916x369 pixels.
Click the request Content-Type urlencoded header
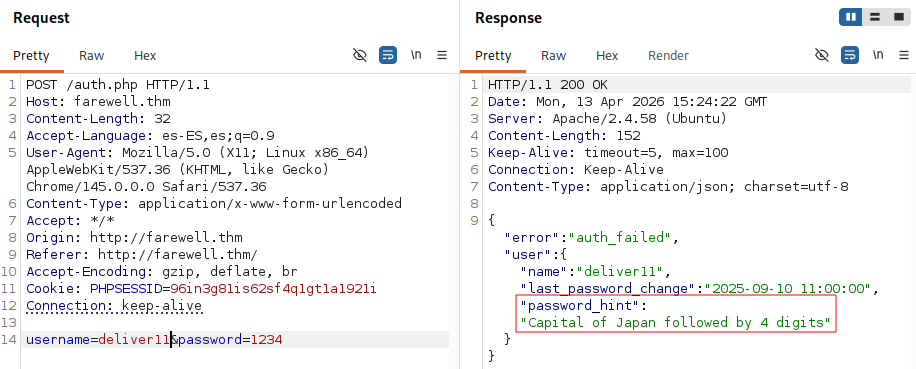pos(214,204)
